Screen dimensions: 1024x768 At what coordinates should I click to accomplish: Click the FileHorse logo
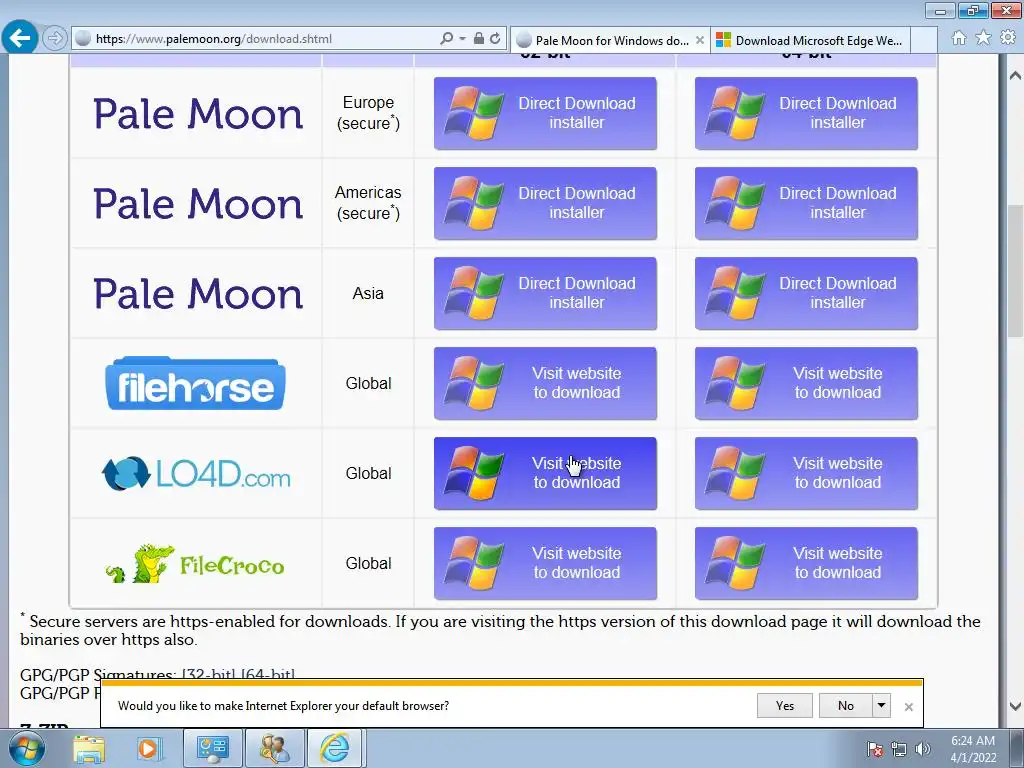[x=195, y=383]
